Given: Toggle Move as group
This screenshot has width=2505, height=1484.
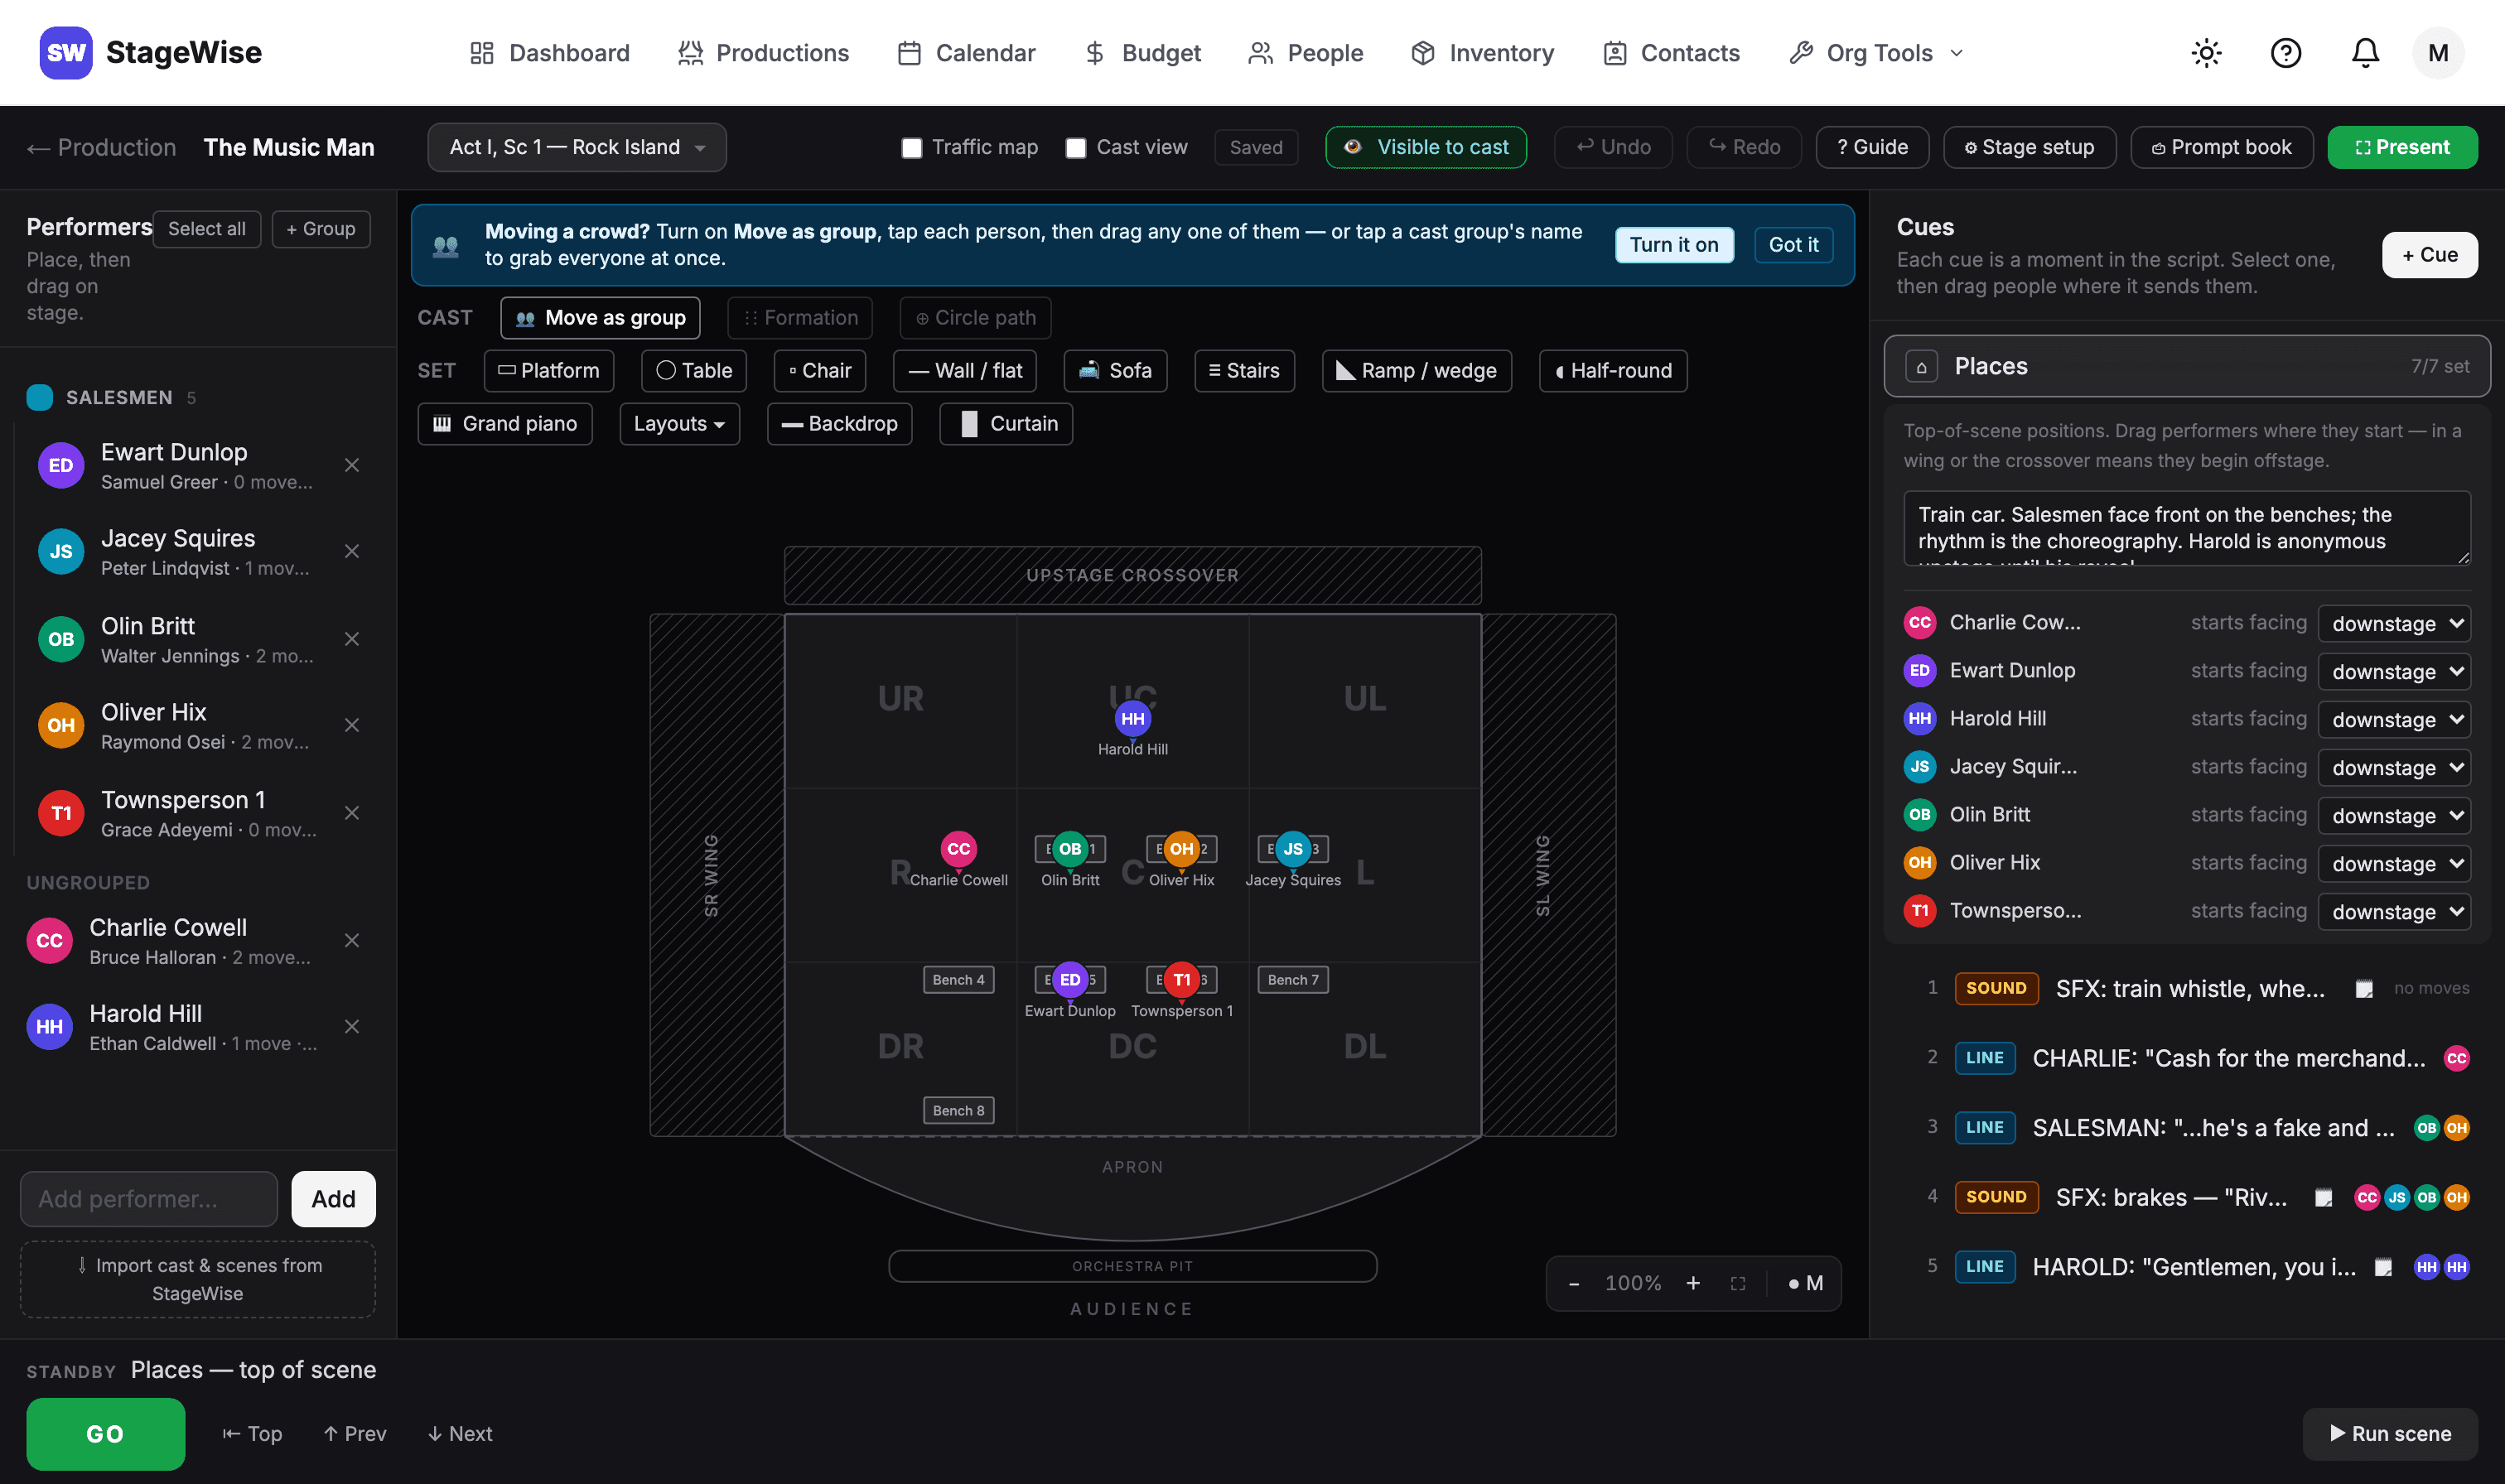Looking at the screenshot, I should point(600,318).
